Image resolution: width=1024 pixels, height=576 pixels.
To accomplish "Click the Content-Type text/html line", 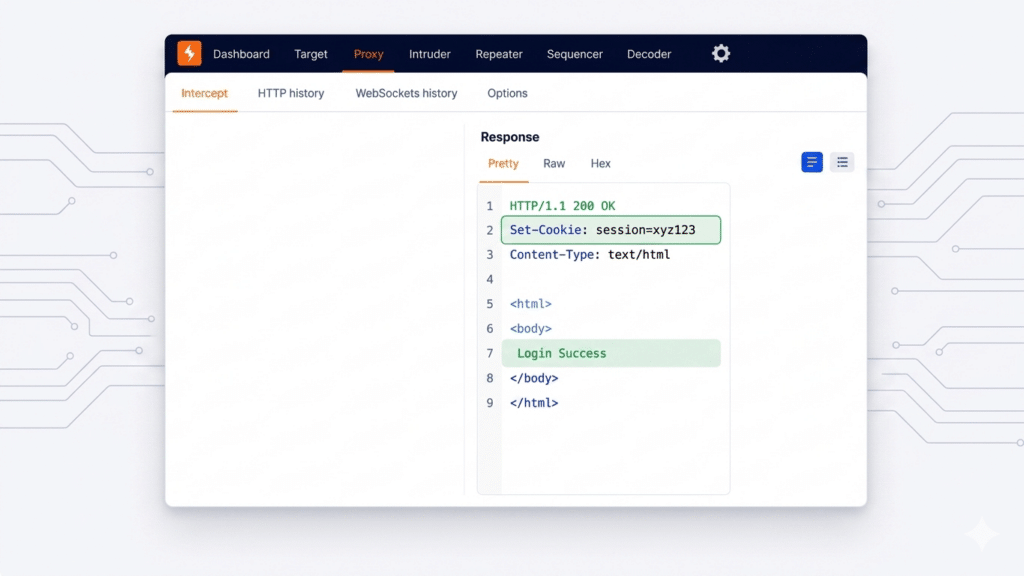I will click(x=590, y=255).
